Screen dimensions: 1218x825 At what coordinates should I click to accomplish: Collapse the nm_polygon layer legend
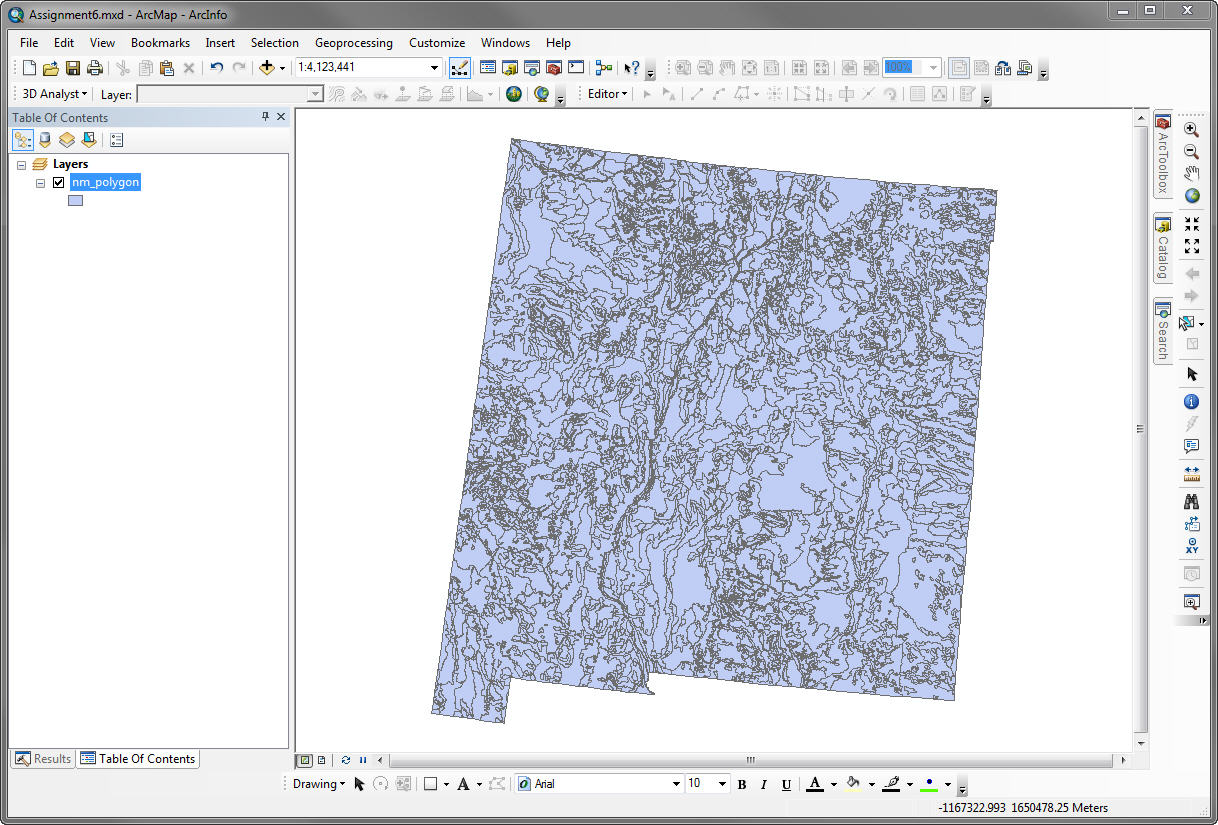point(40,183)
